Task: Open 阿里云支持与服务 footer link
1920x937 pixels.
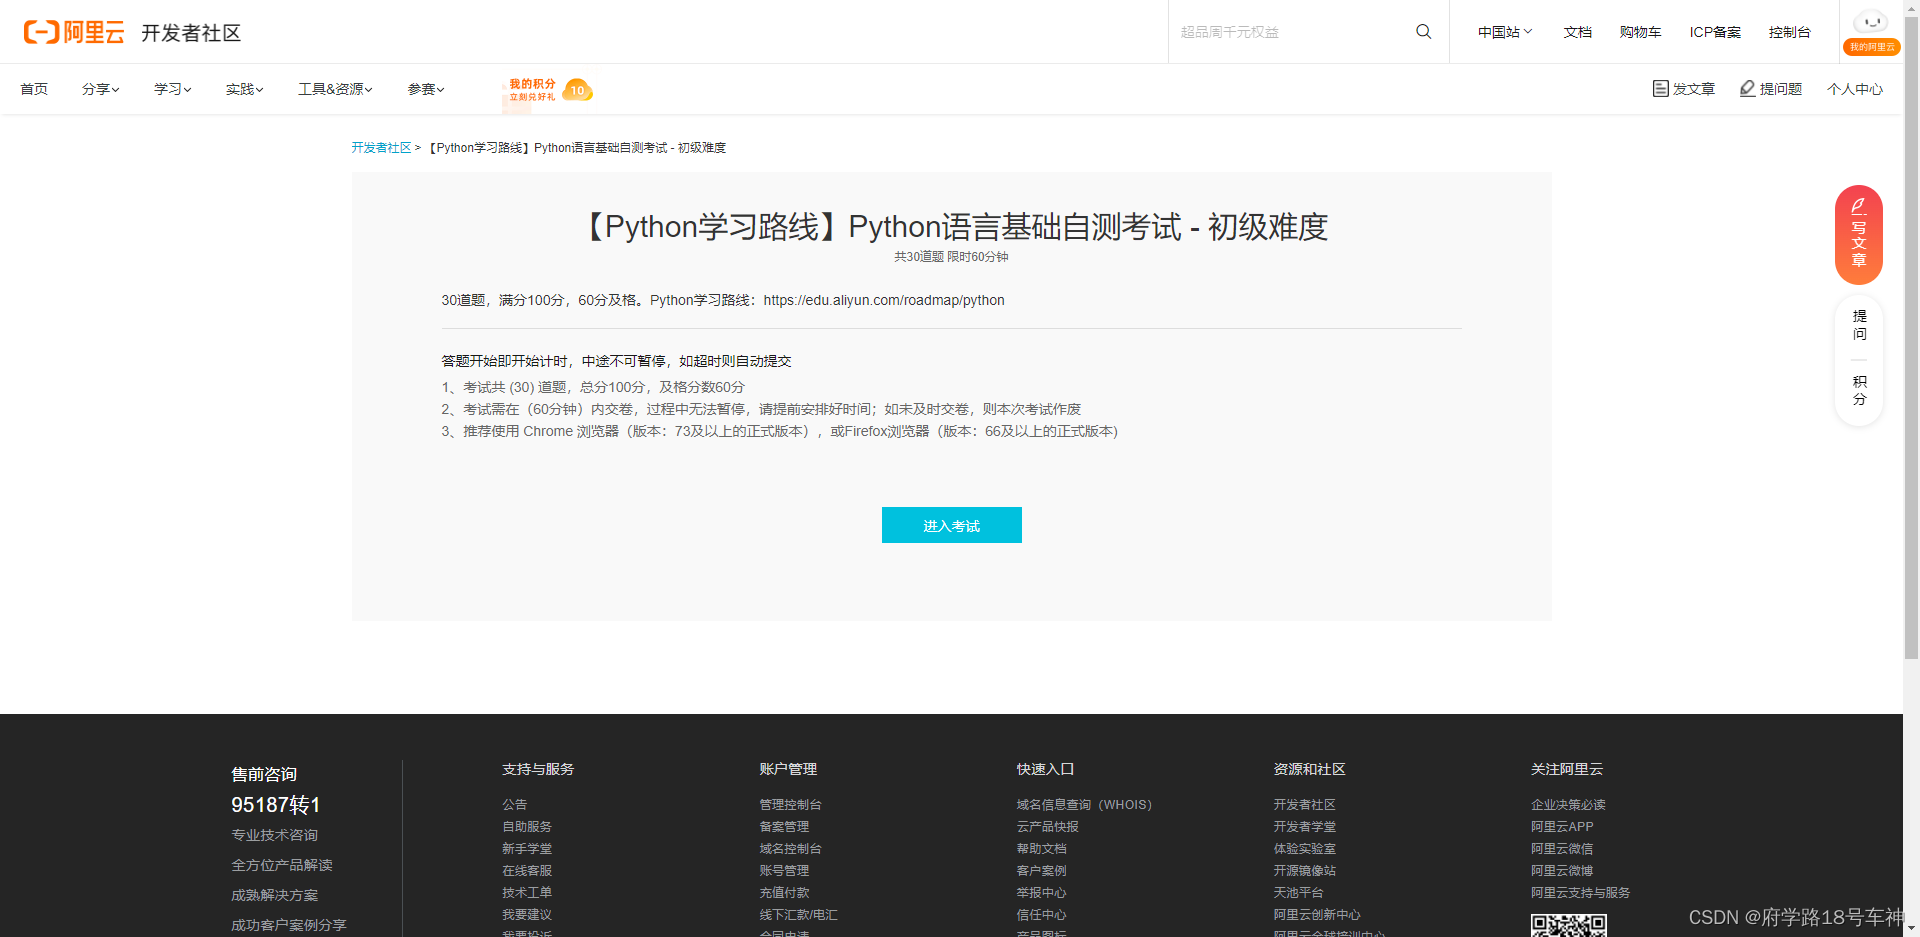Action: (x=1580, y=892)
